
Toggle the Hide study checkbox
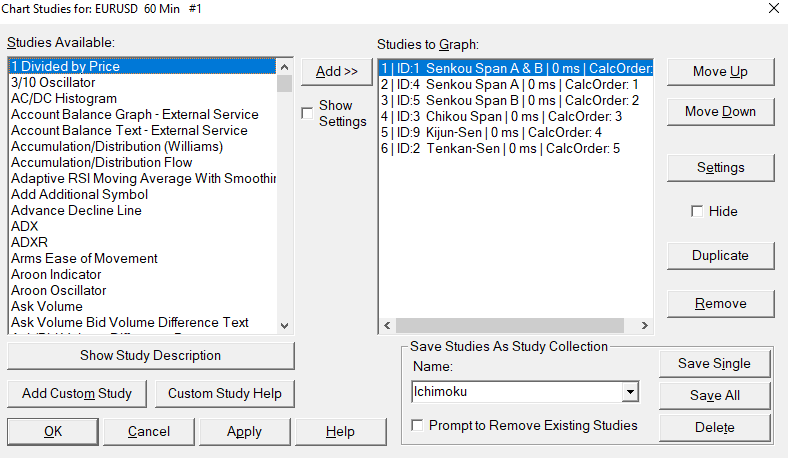[x=697, y=212]
